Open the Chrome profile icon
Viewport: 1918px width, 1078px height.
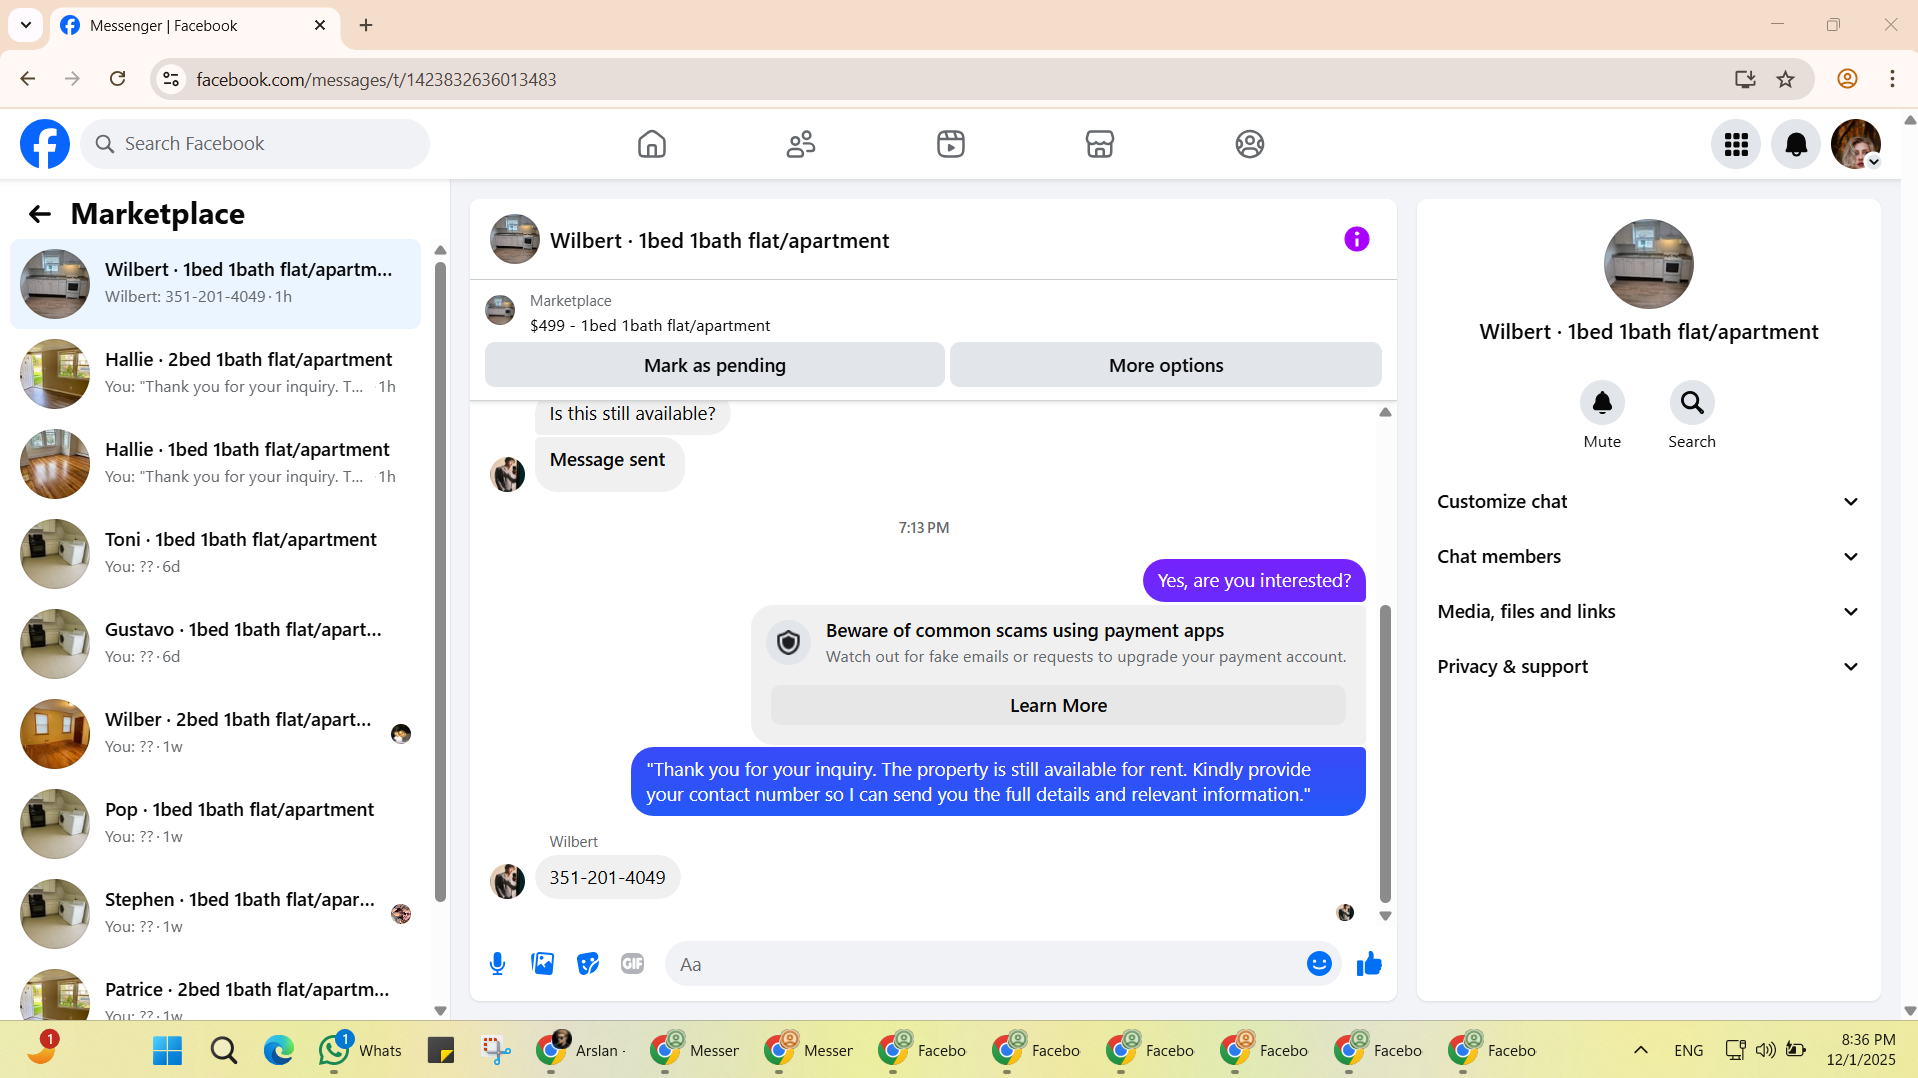(1847, 79)
